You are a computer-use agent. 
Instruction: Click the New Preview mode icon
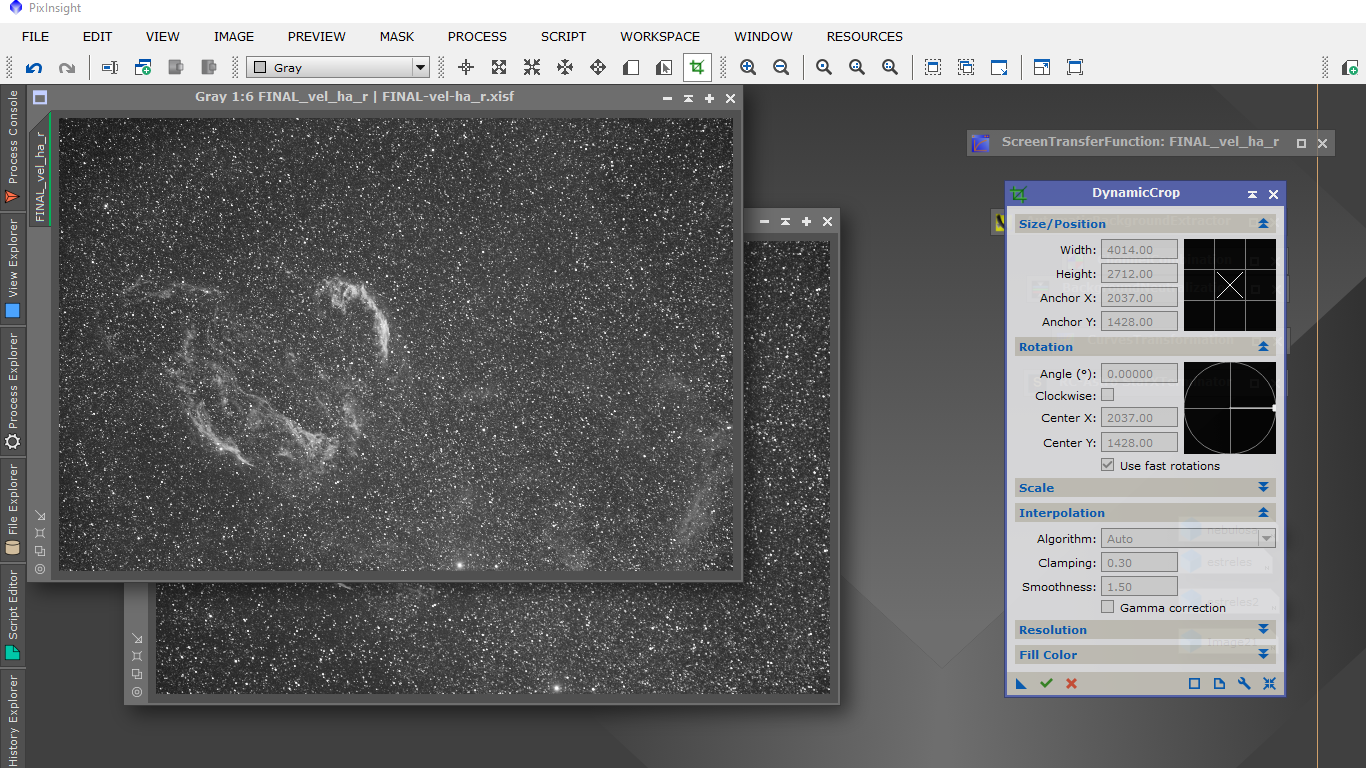point(631,68)
